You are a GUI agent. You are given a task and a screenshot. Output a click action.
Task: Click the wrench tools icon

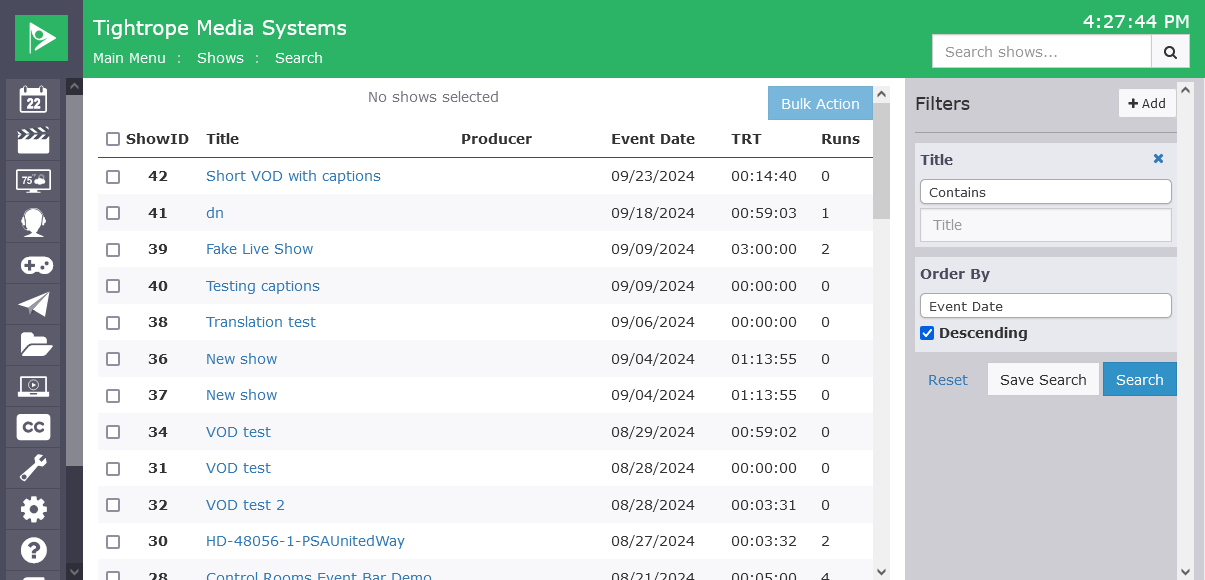tap(33, 468)
